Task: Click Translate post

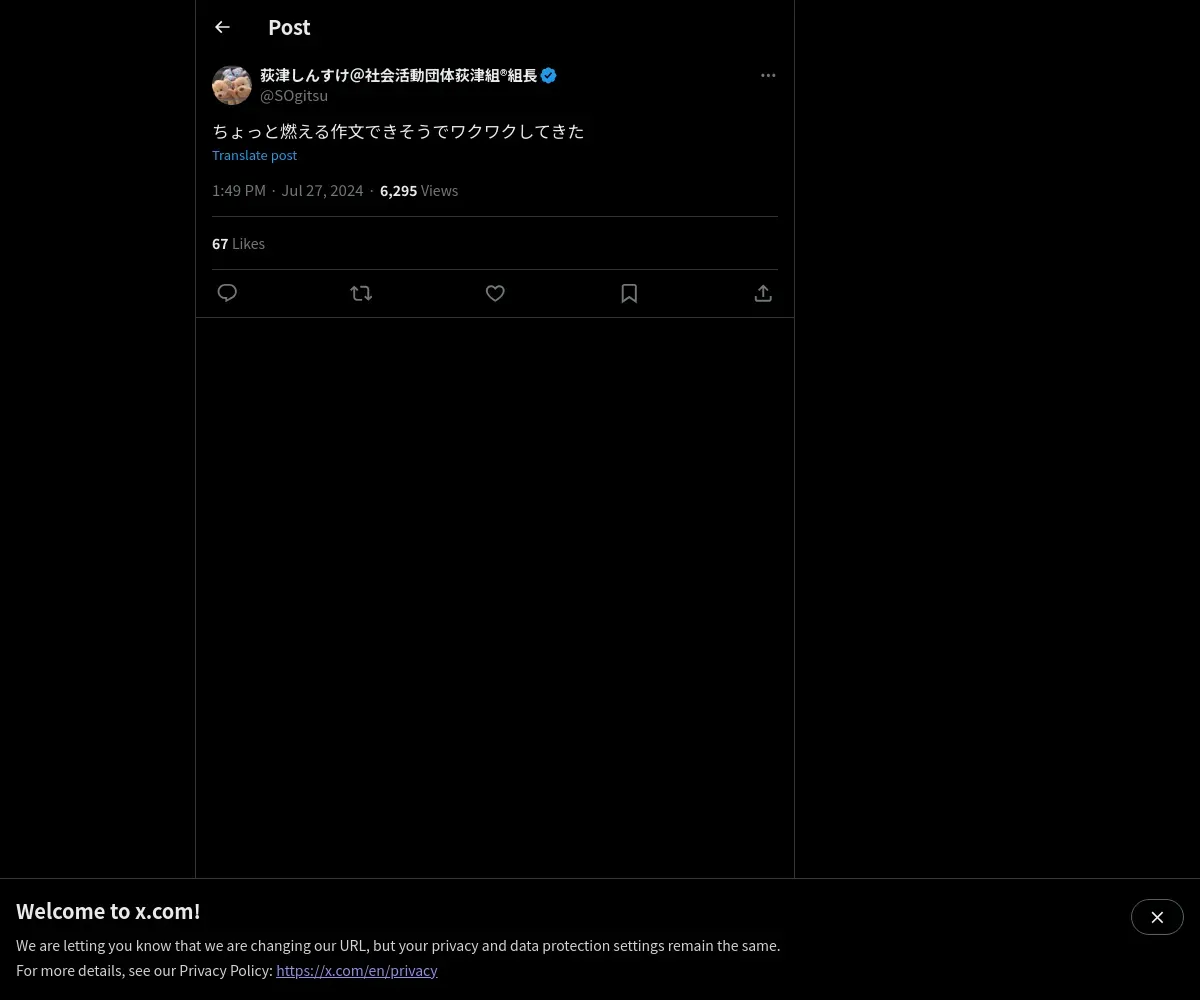Action: pyautogui.click(x=254, y=155)
